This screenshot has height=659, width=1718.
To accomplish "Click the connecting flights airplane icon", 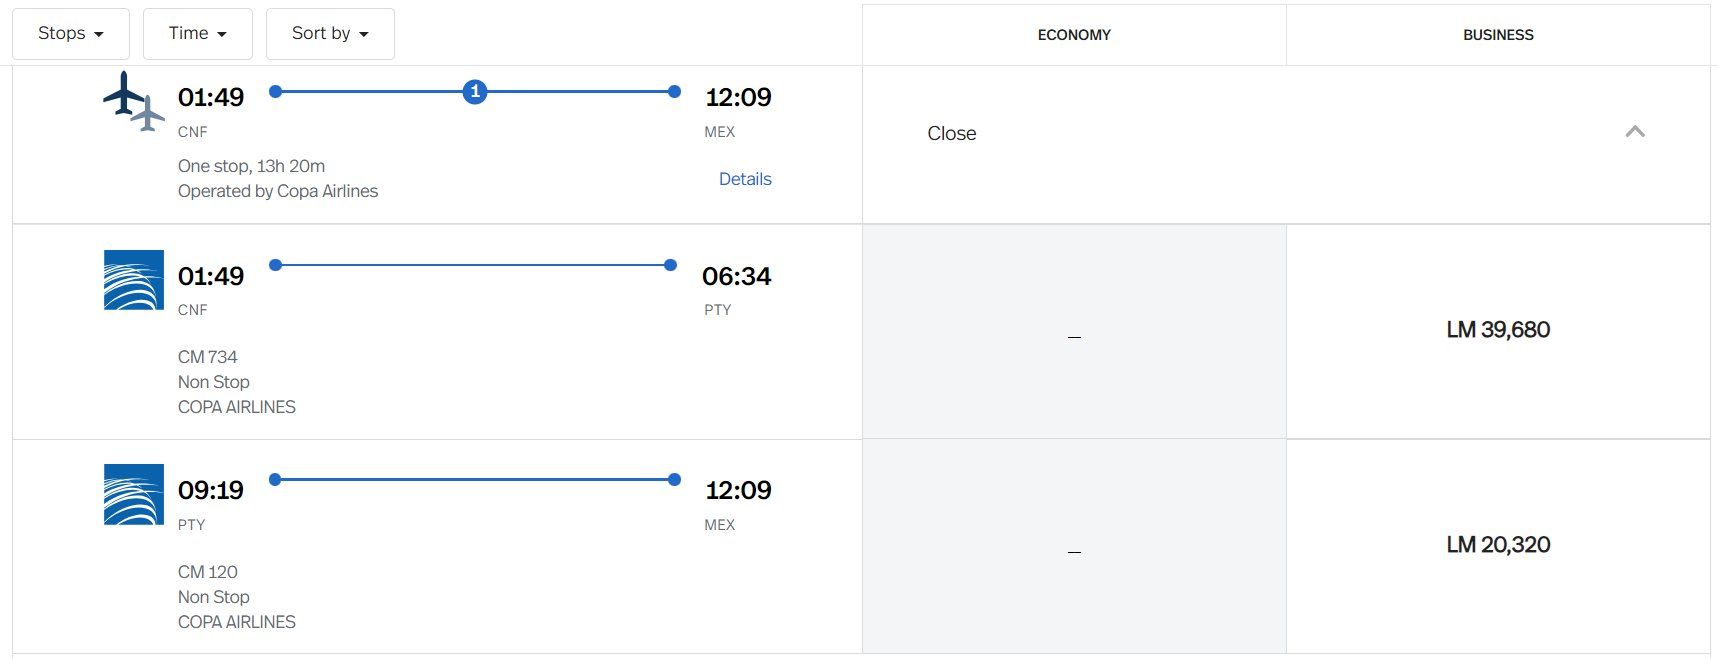I will 133,101.
